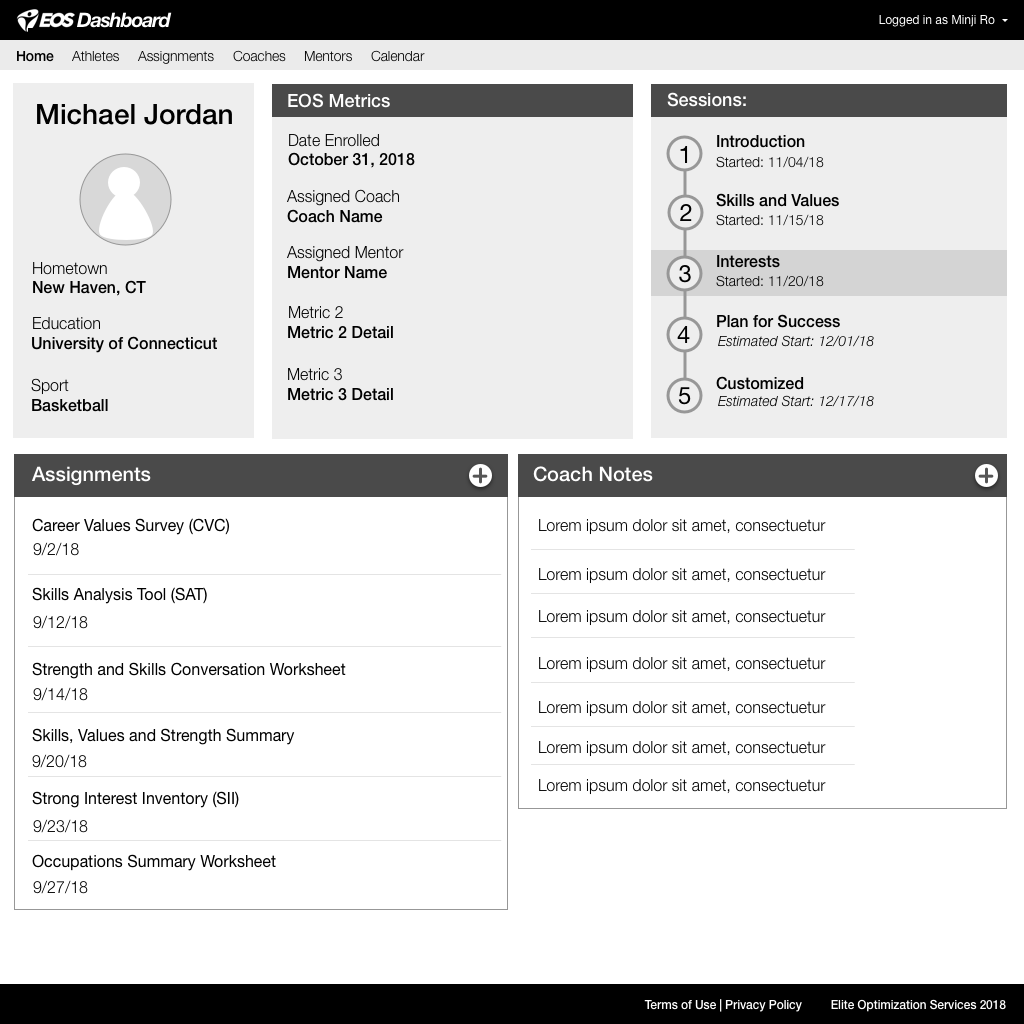1024x1024 pixels.
Task: Click the EOS Dashboard logo
Action: (93, 20)
